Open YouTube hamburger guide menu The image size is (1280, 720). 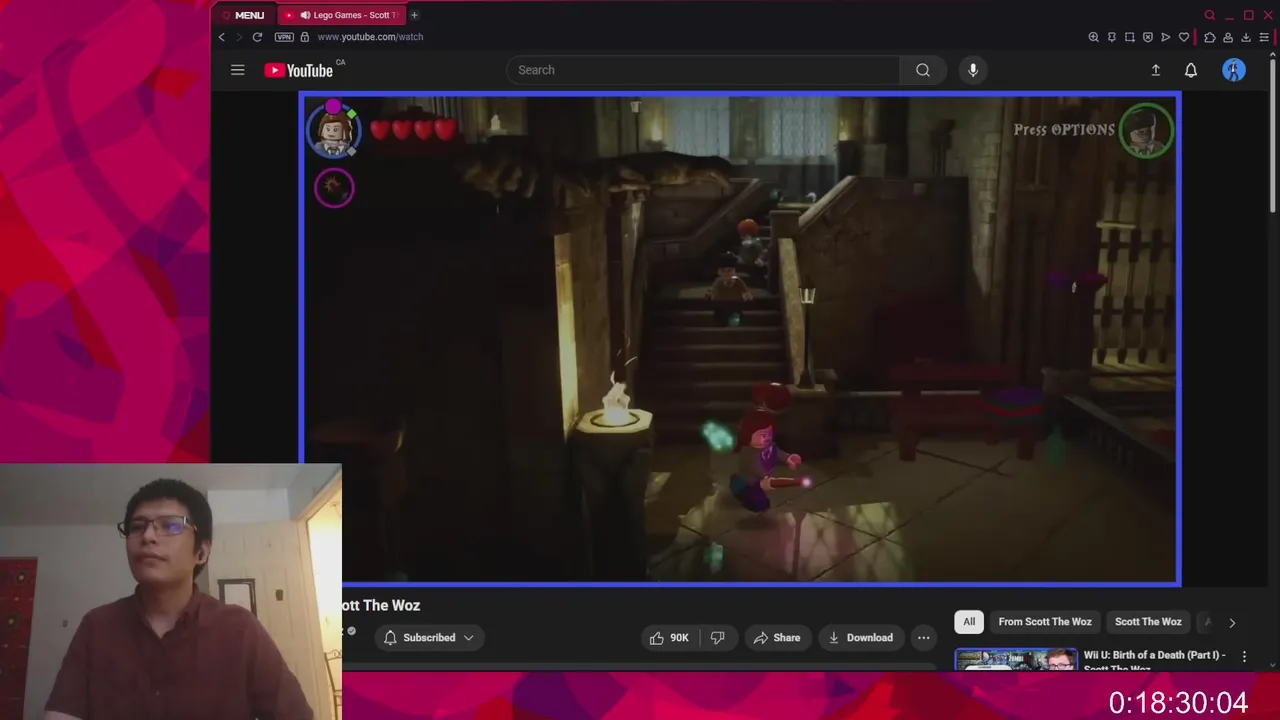tap(237, 70)
